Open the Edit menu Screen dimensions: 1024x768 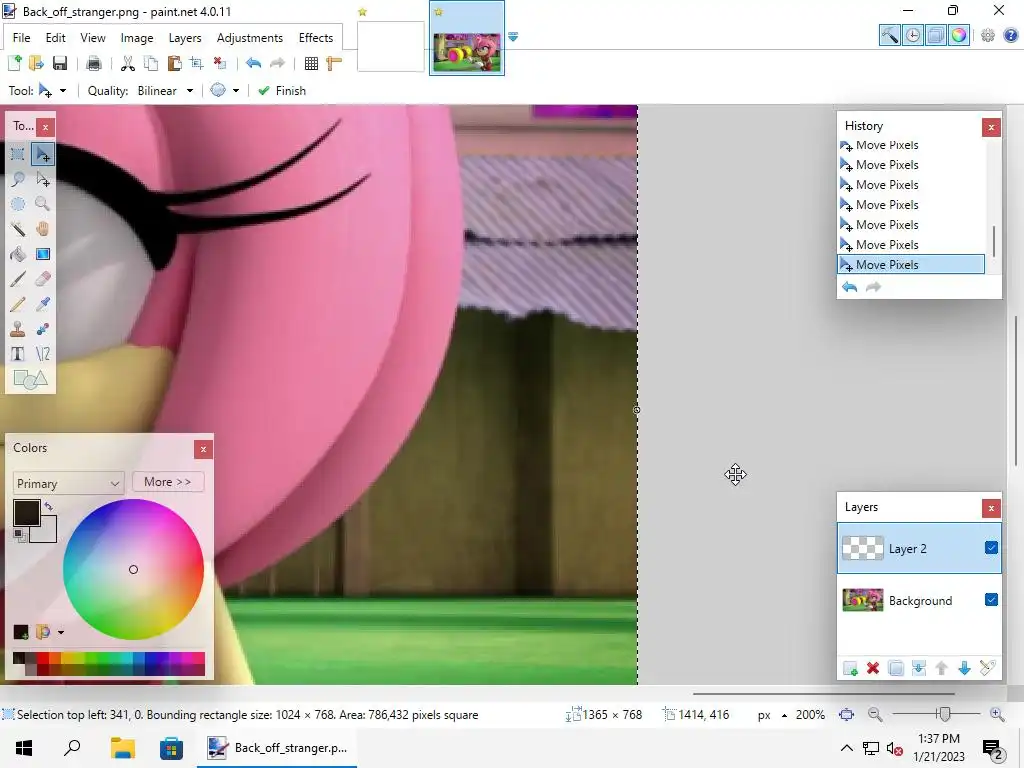tap(56, 38)
